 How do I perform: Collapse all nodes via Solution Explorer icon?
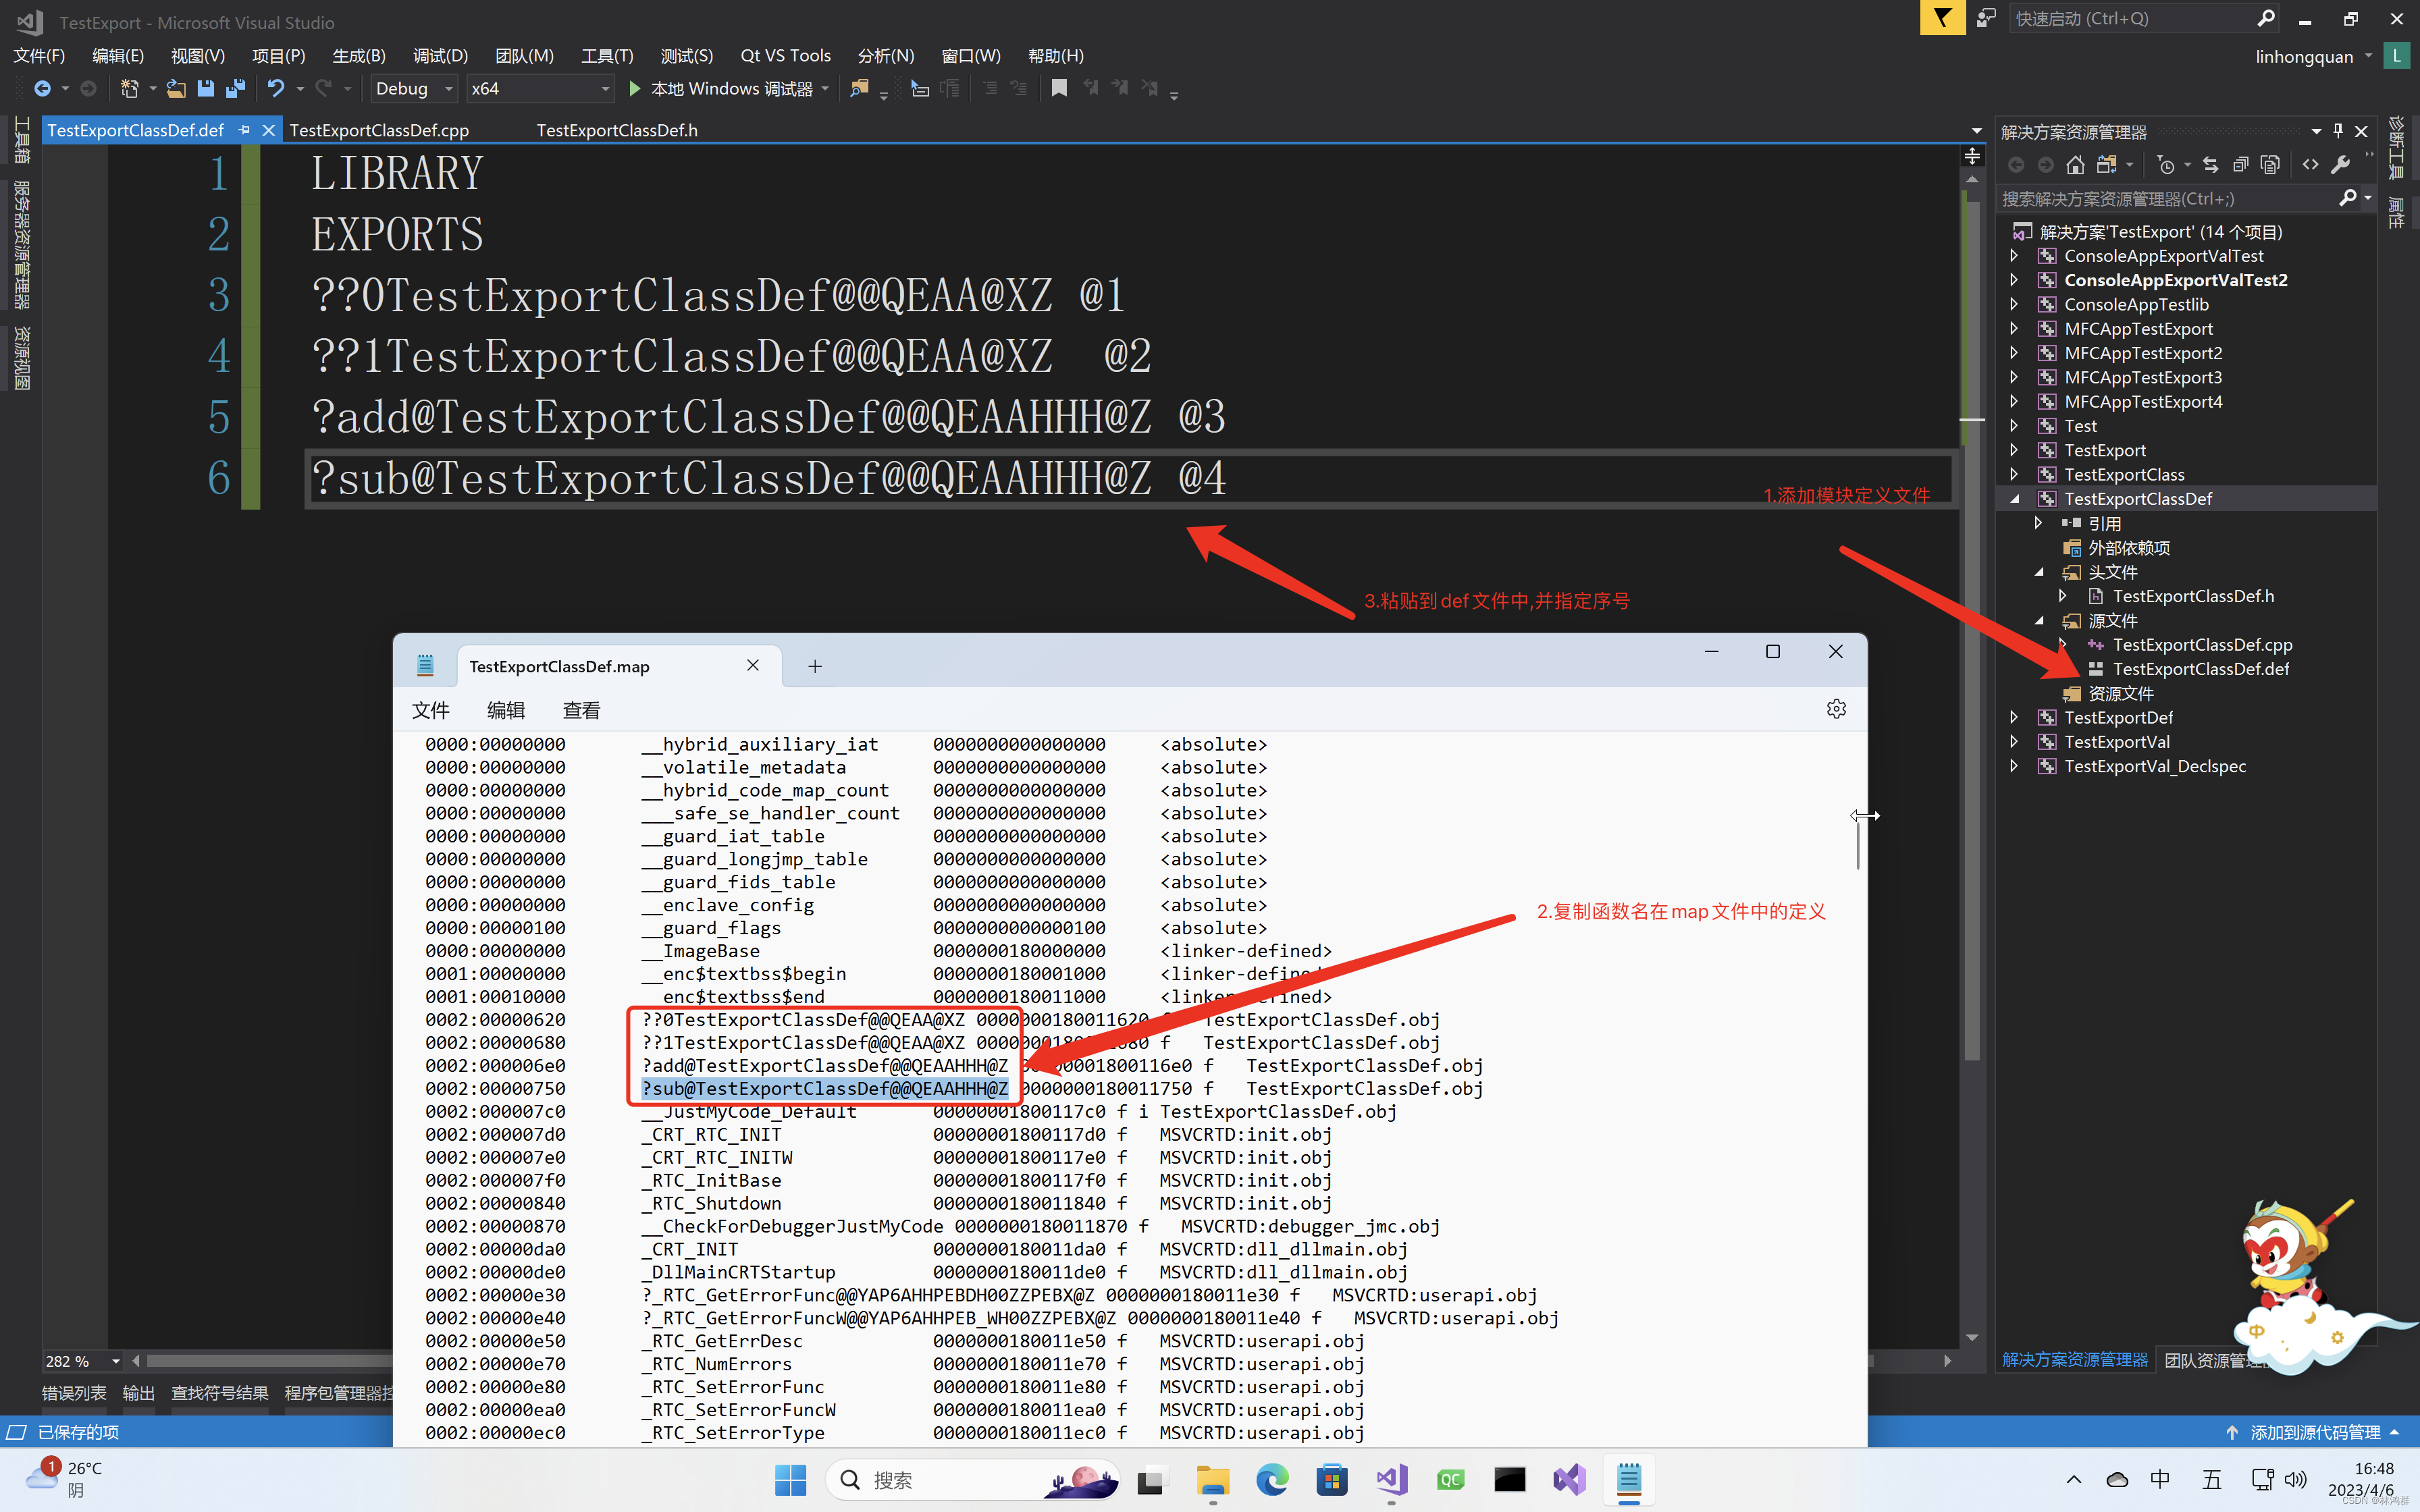pyautogui.click(x=2241, y=165)
